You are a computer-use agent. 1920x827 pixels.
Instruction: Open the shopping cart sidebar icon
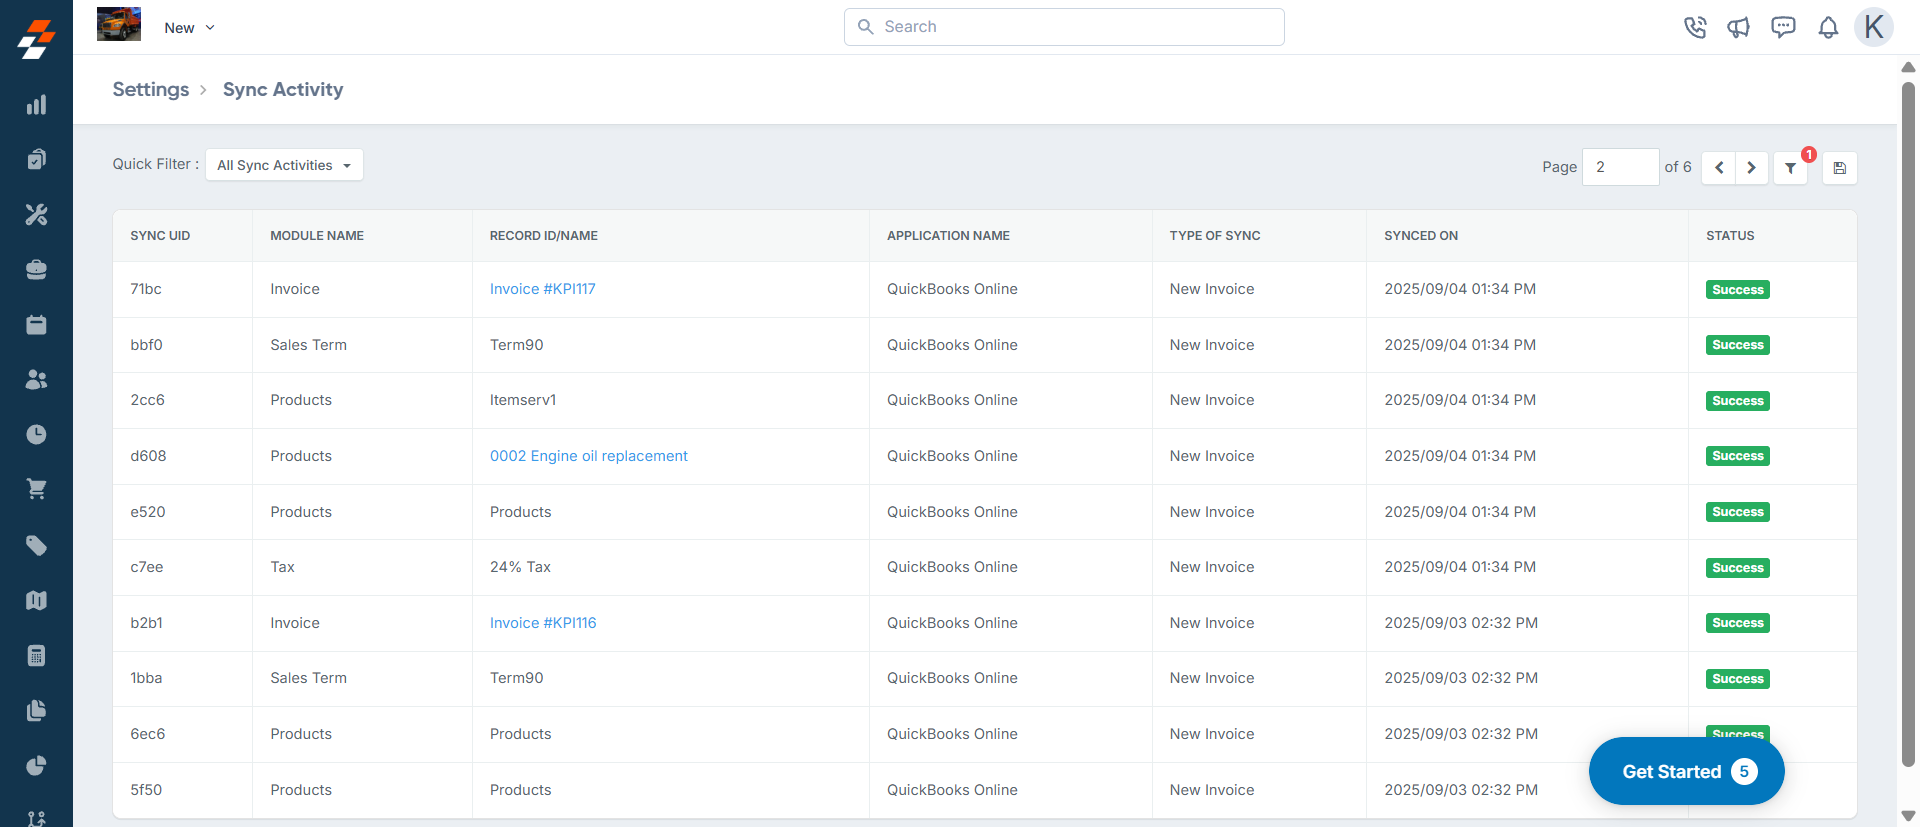click(x=36, y=489)
